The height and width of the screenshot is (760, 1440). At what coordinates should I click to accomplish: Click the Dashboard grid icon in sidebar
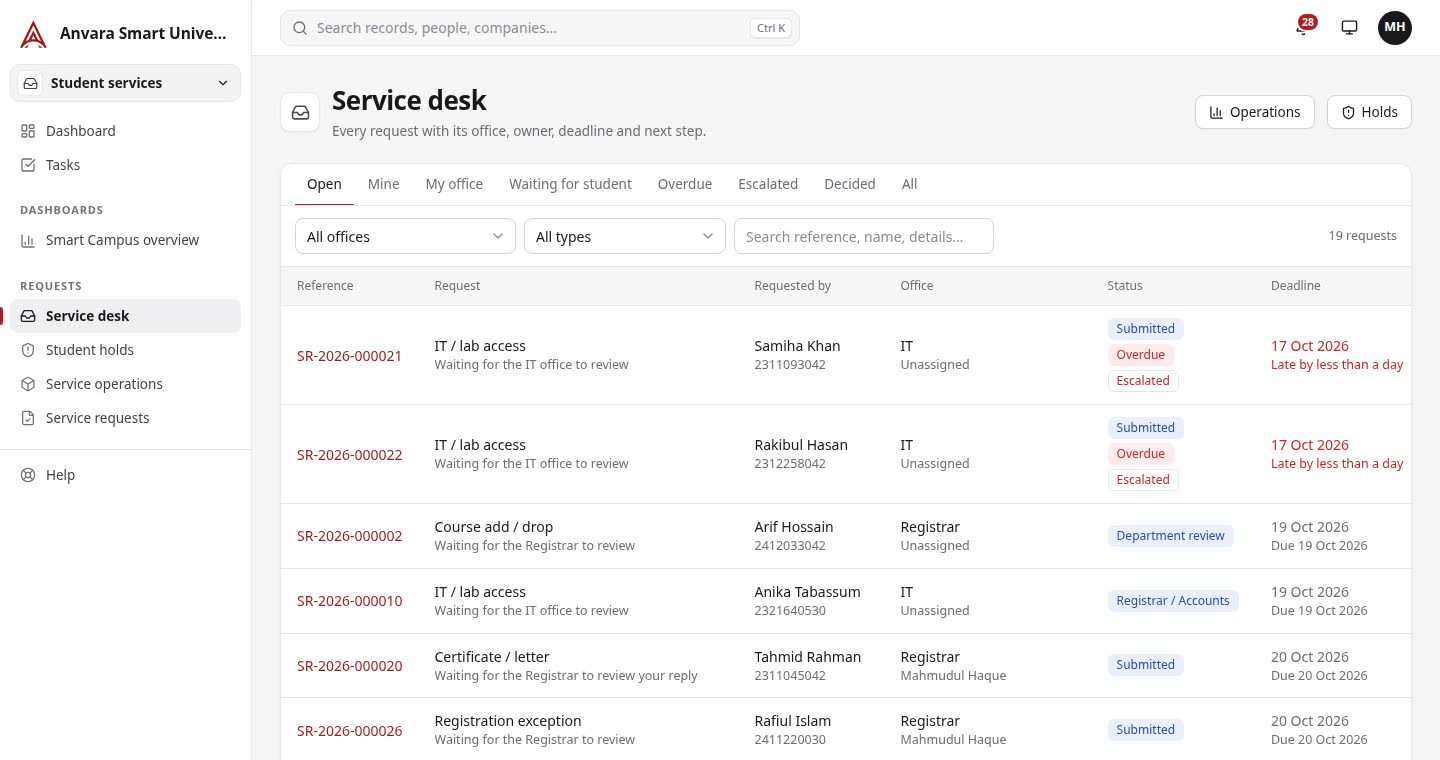(28, 131)
